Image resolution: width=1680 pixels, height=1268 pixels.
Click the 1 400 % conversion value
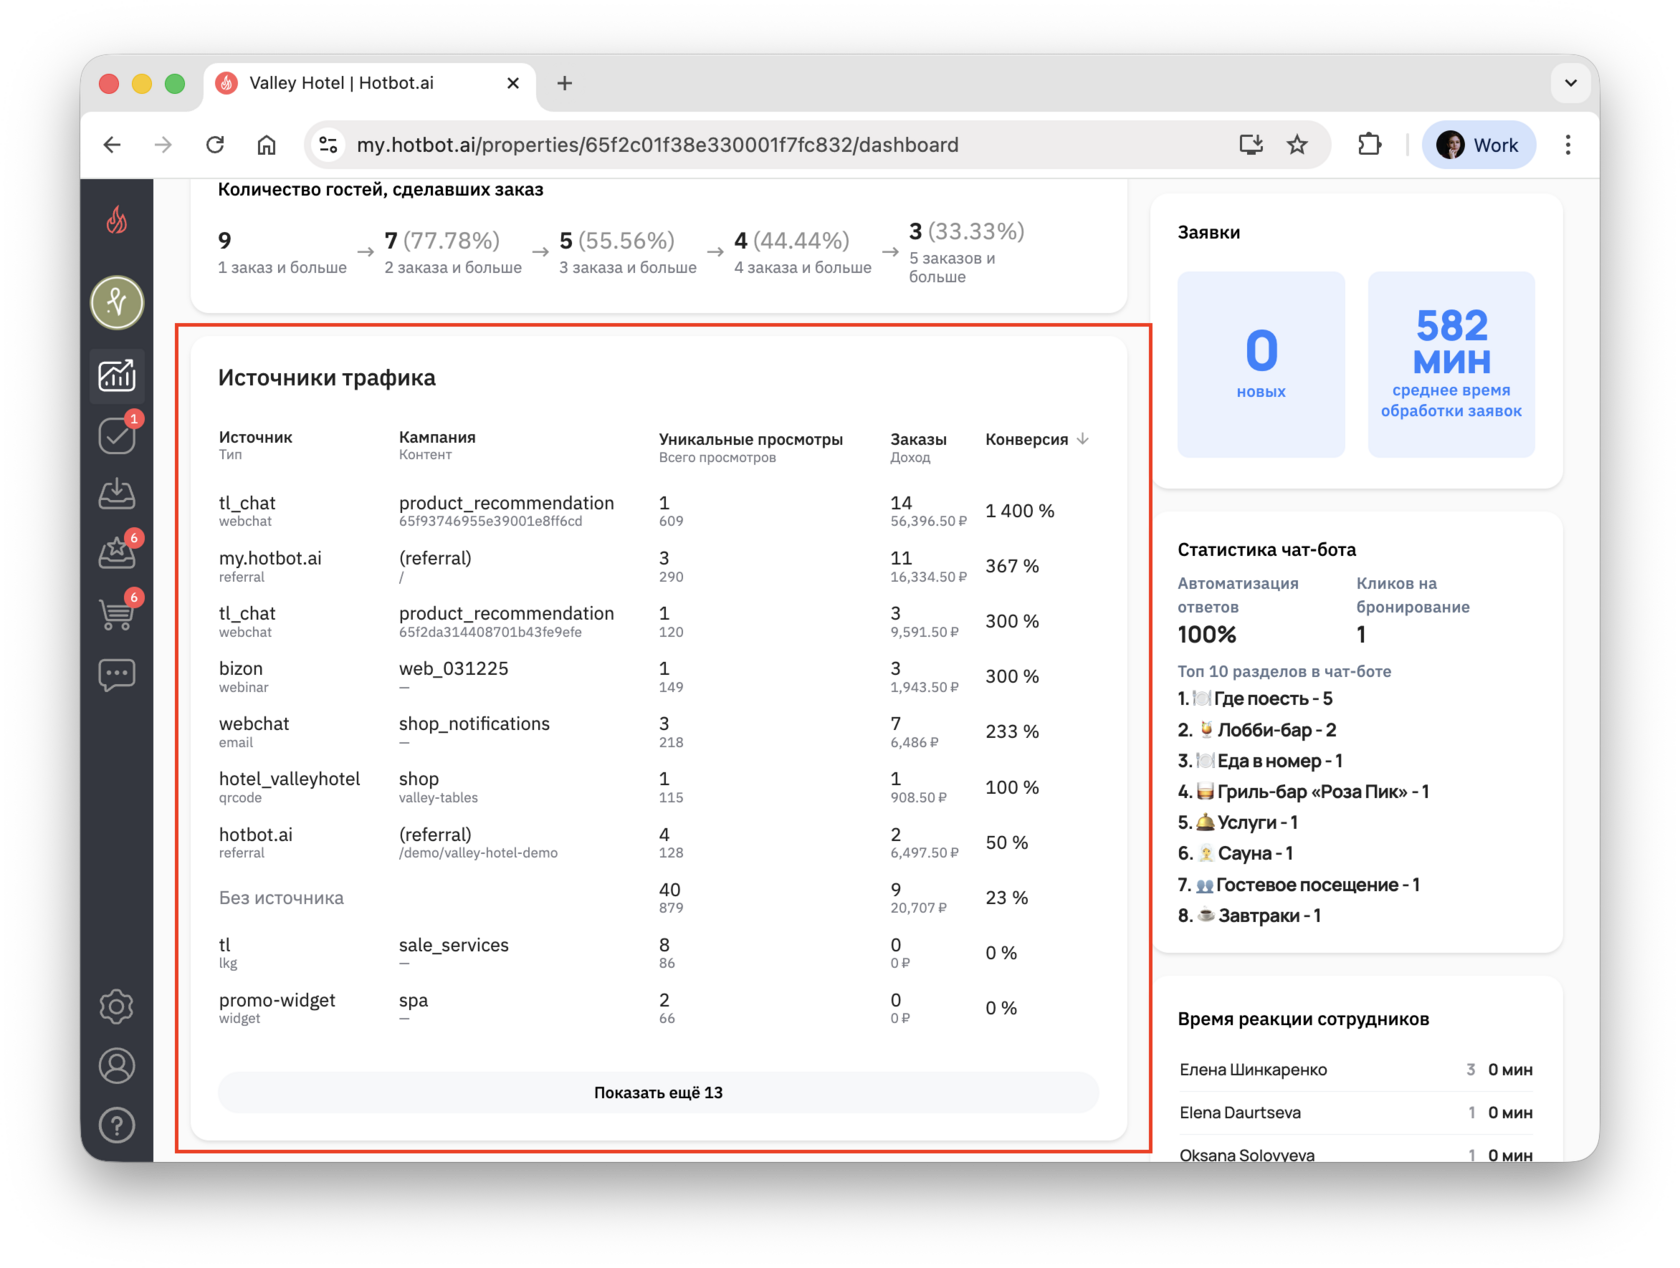[x=1020, y=511]
